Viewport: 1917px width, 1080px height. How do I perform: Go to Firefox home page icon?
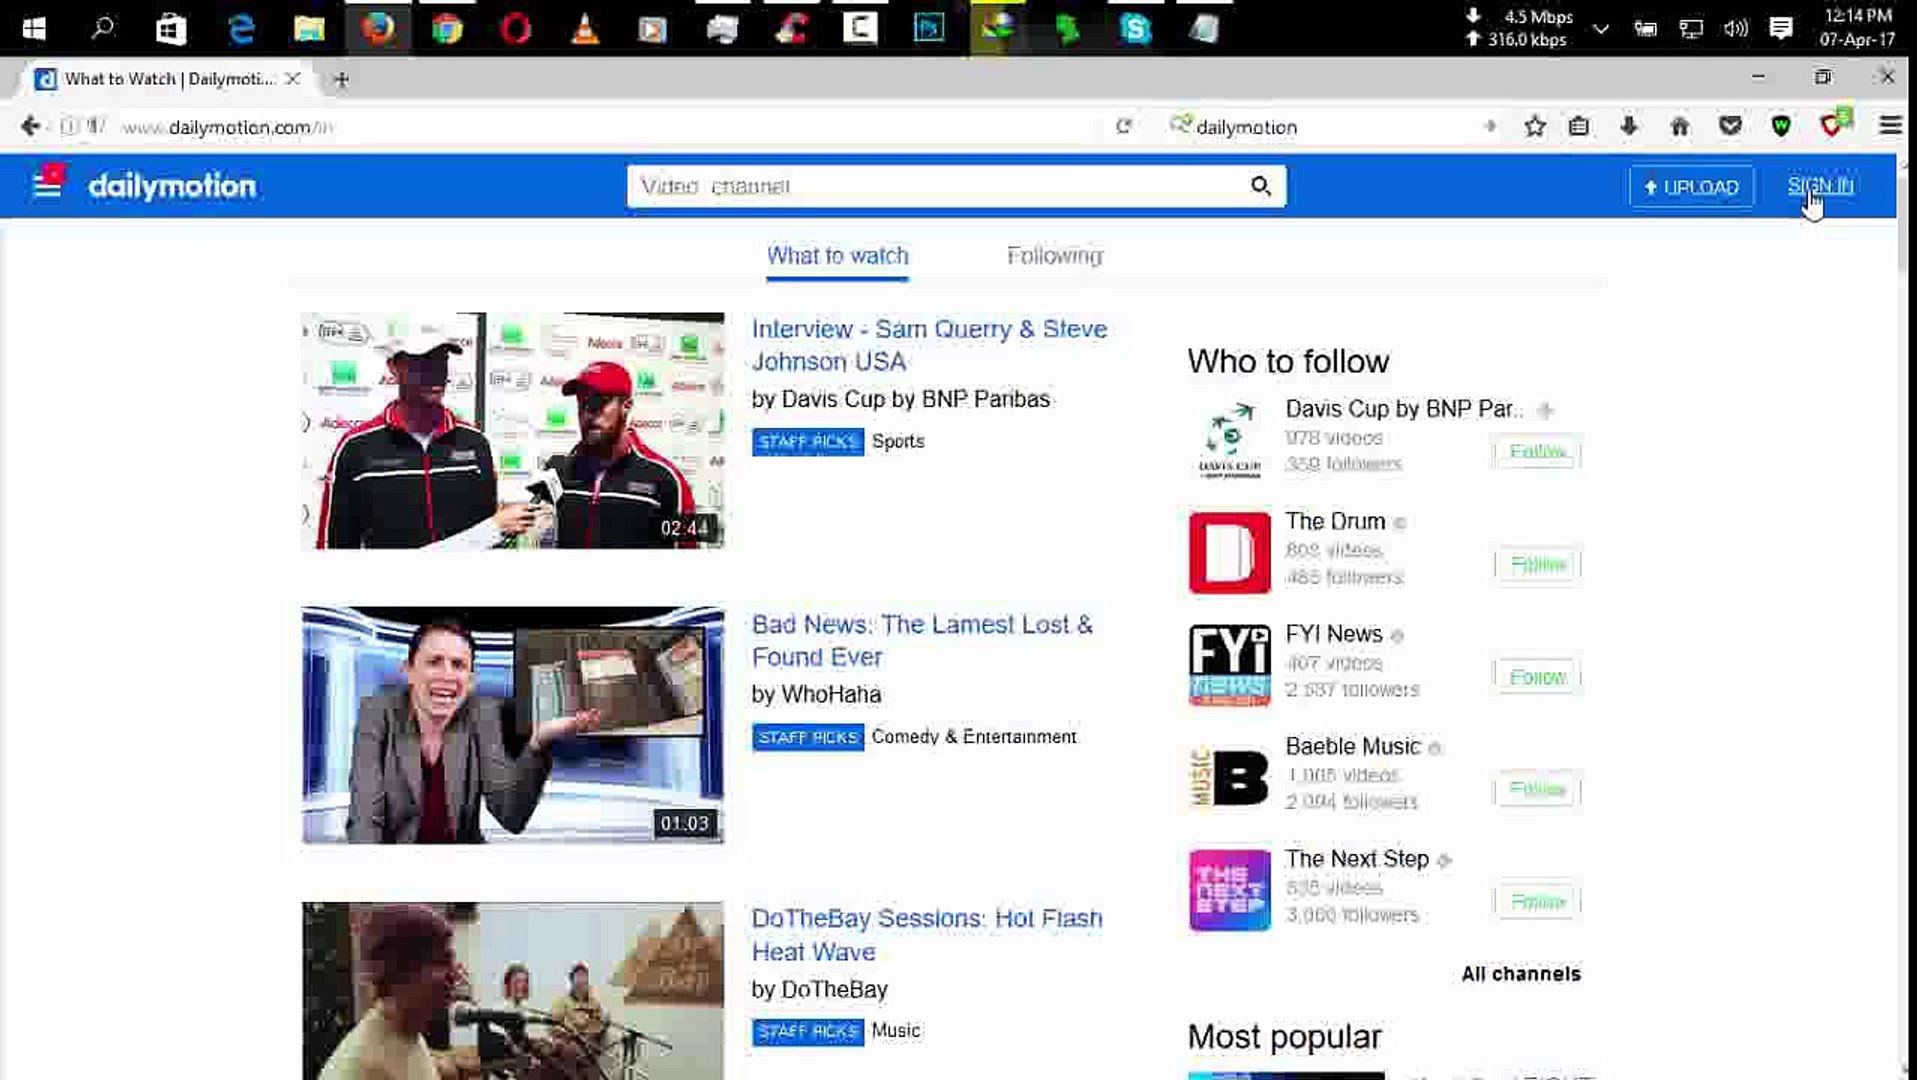tap(1680, 126)
